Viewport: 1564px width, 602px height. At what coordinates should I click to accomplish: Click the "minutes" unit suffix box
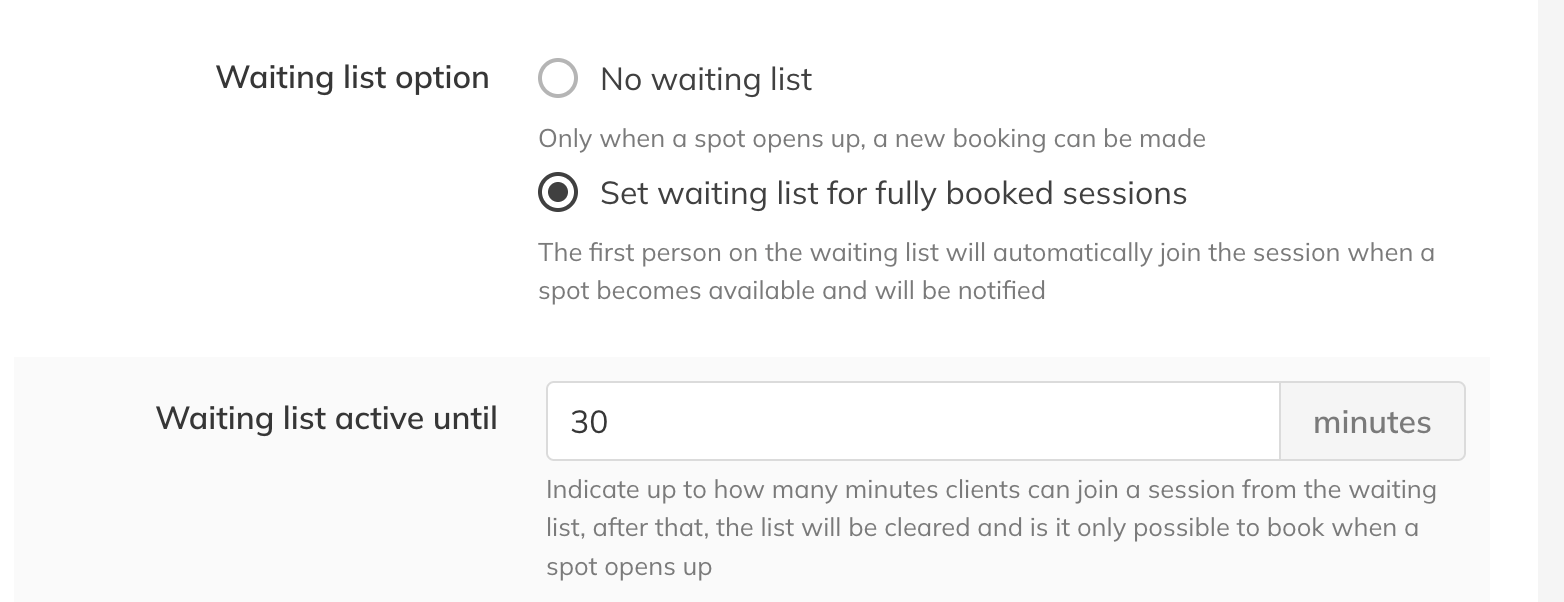pos(1371,422)
